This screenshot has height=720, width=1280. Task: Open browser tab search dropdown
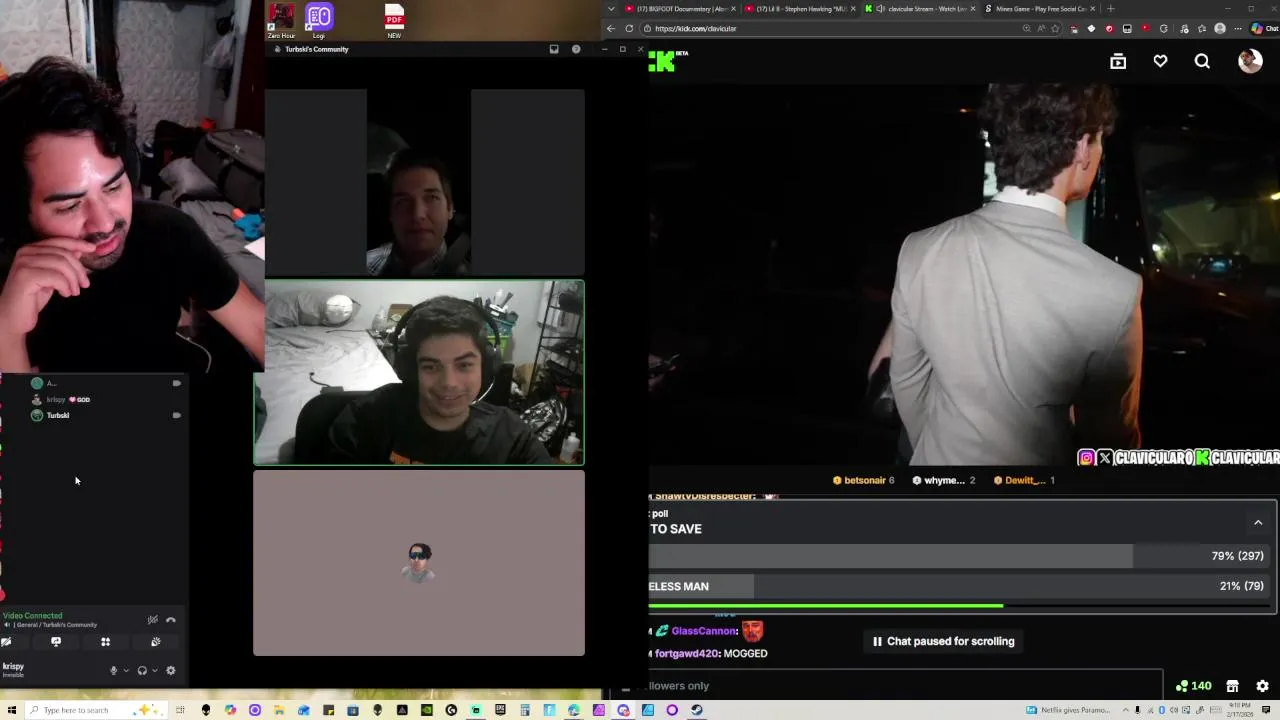tap(611, 9)
